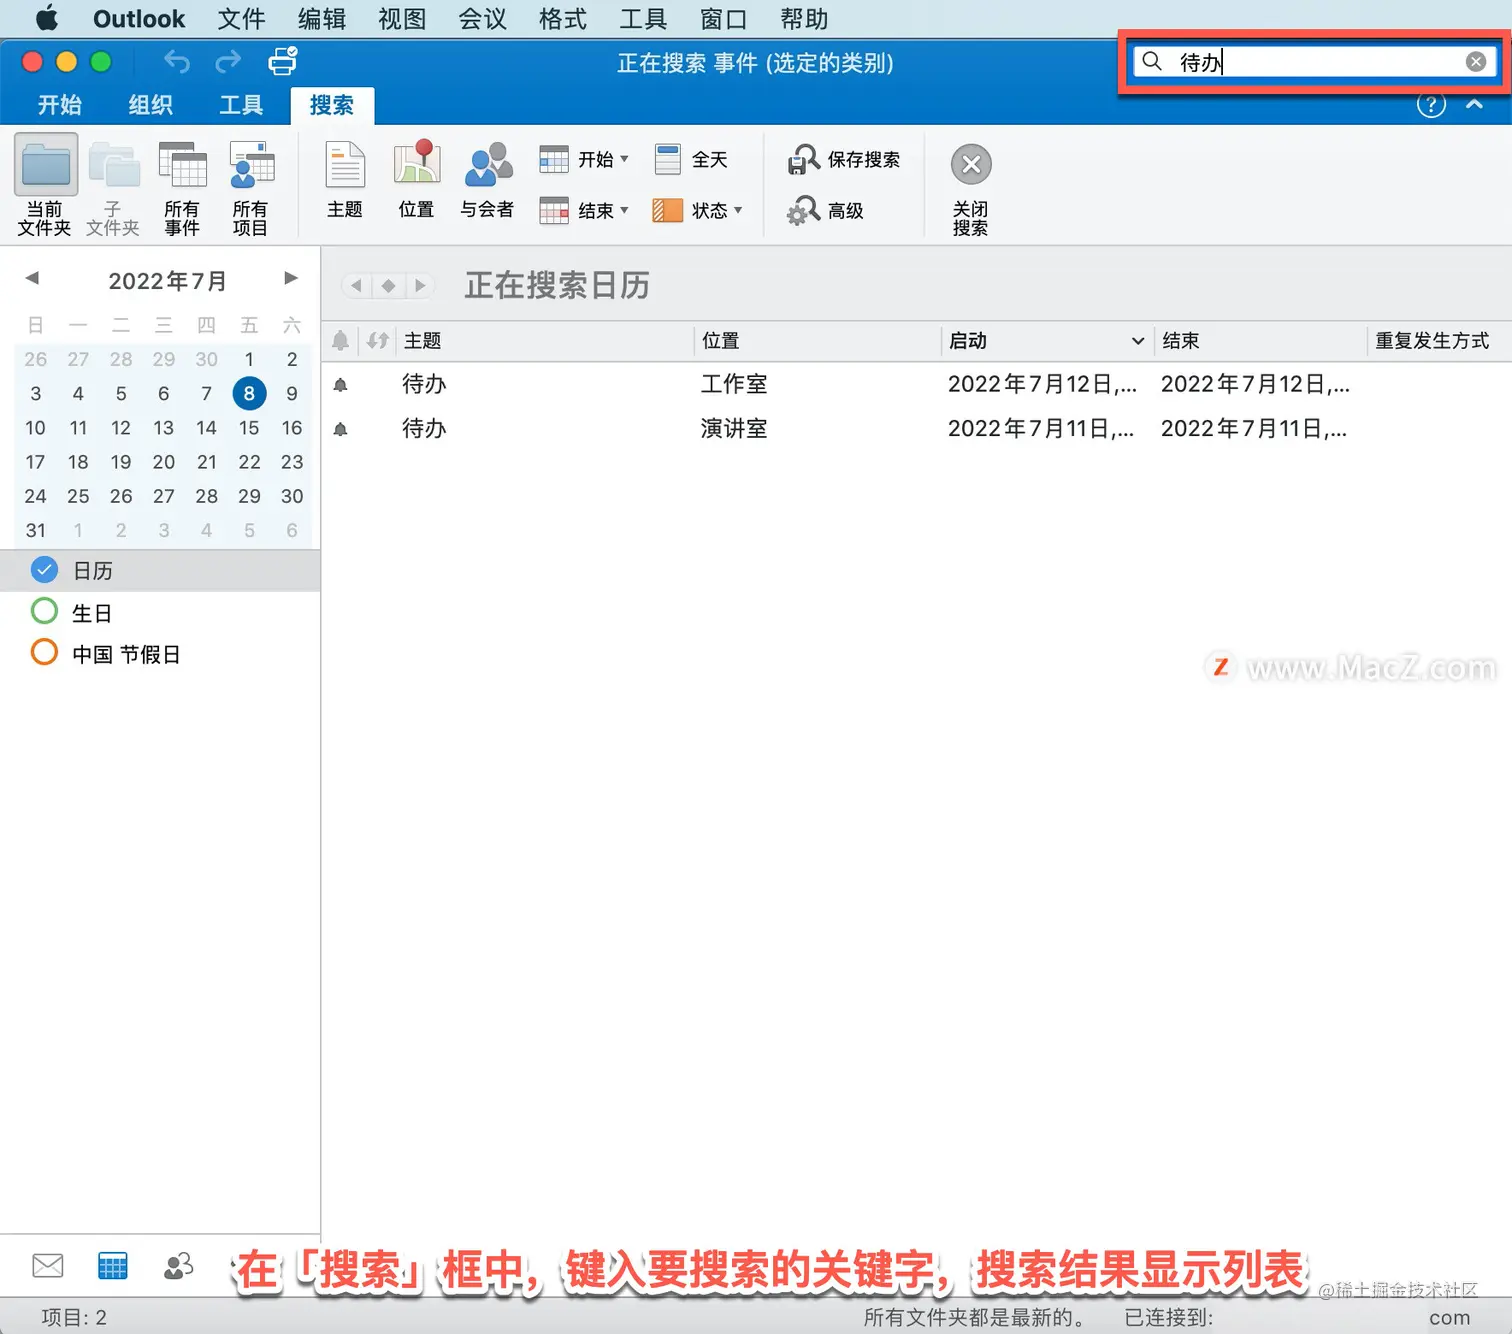Sort by the 主题 column header

coord(545,341)
